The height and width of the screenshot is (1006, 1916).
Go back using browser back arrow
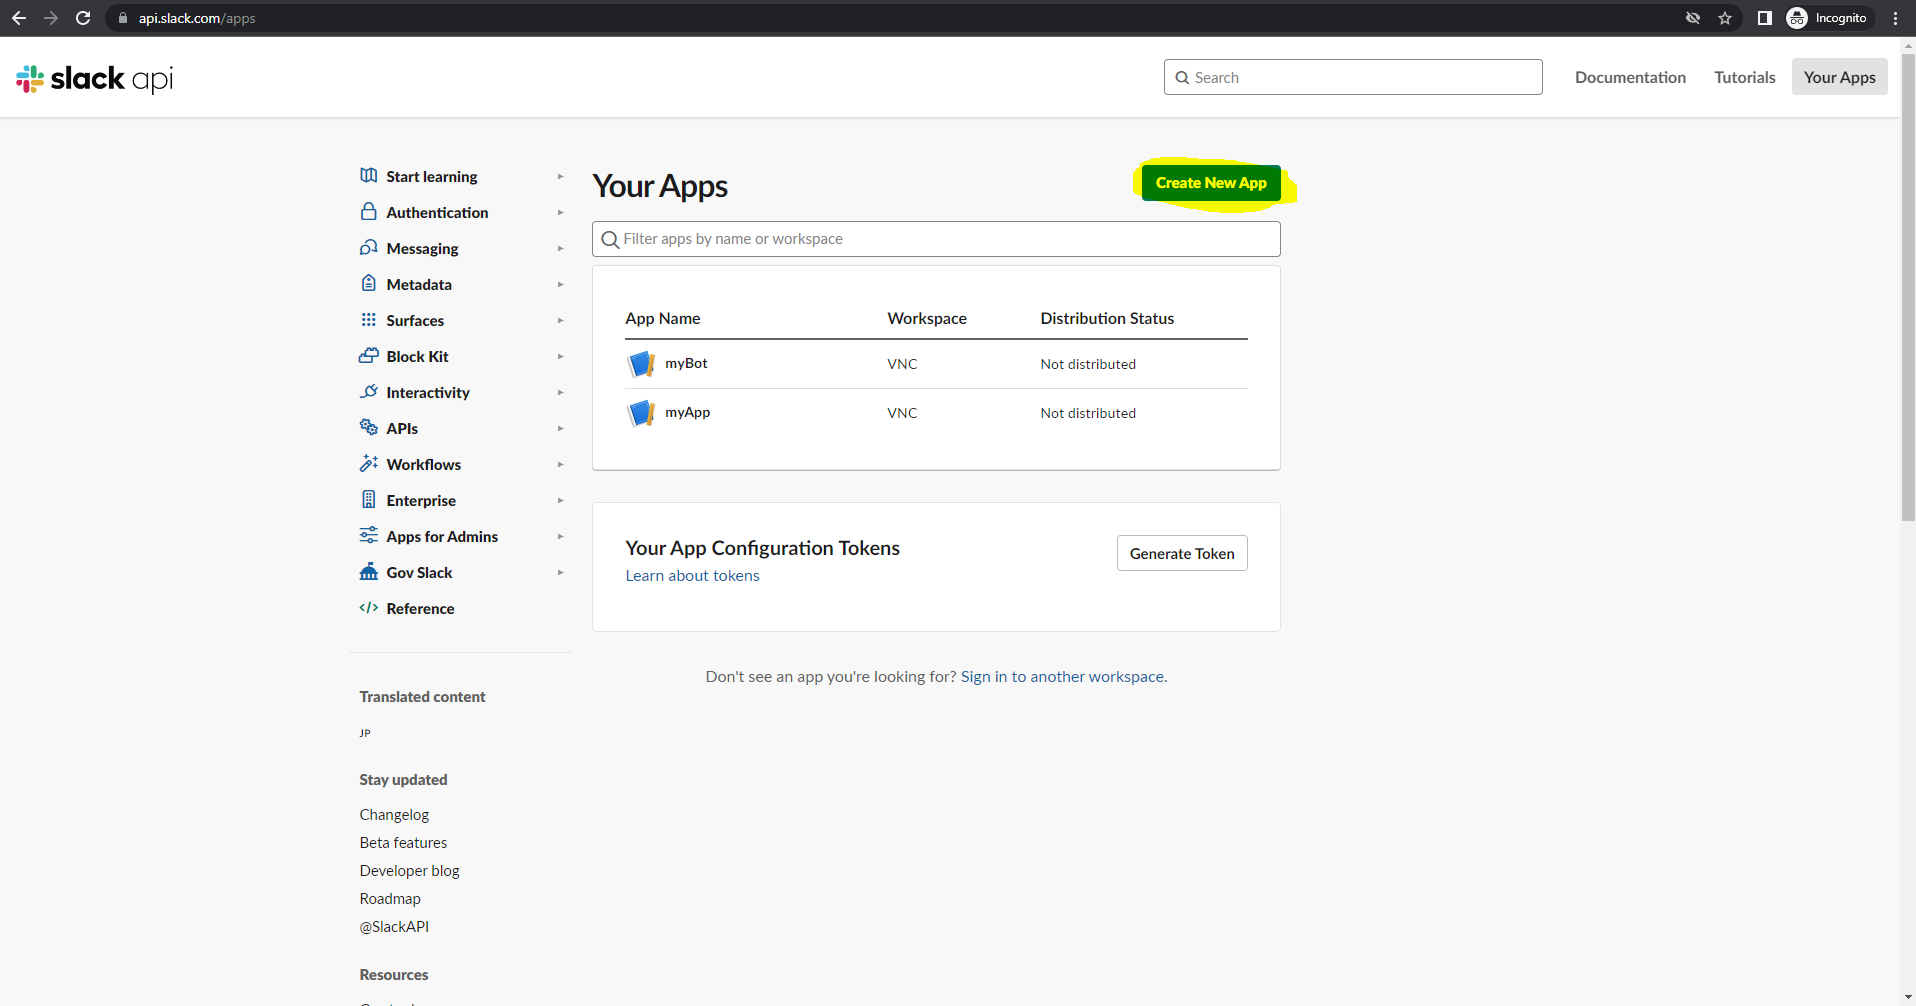pos(19,18)
